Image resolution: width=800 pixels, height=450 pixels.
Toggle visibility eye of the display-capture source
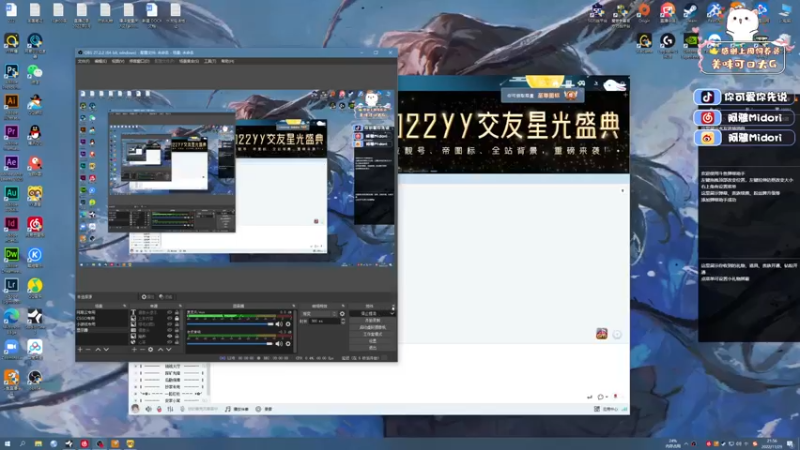click(169, 330)
